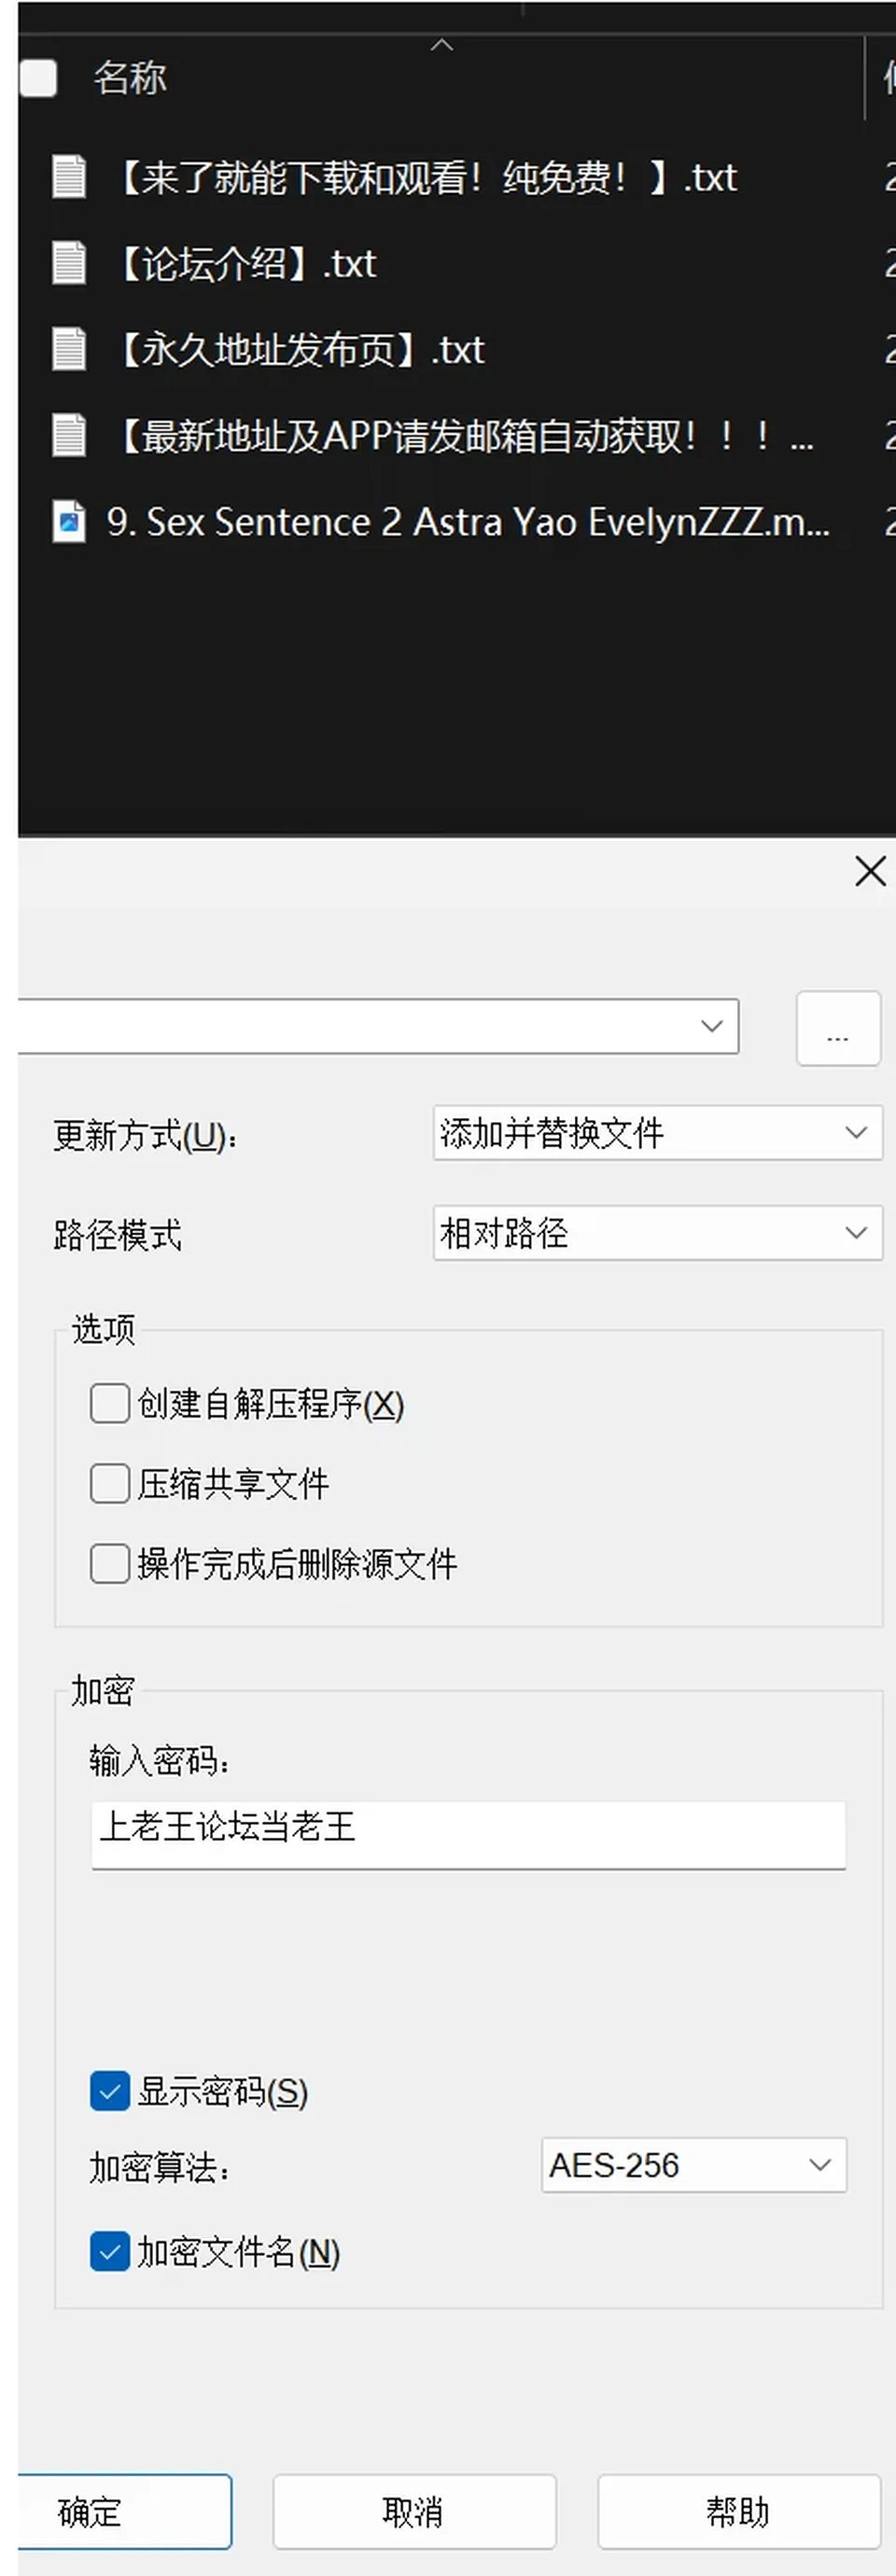
Task: Click the text file icon for 论坛介绍.txt
Action: tap(69, 263)
